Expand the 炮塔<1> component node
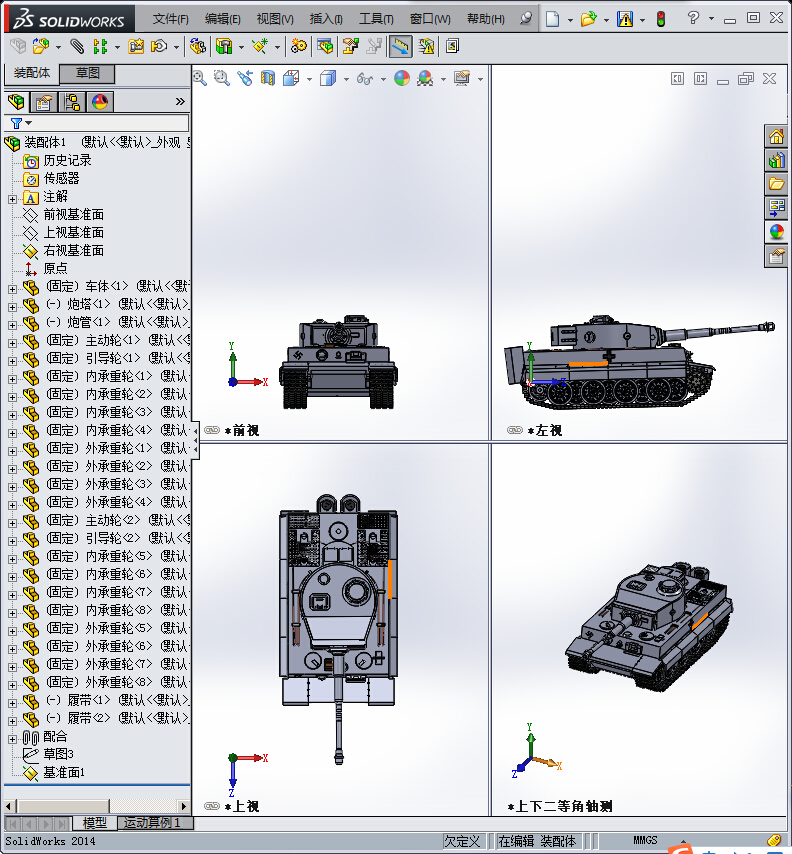 point(12,307)
